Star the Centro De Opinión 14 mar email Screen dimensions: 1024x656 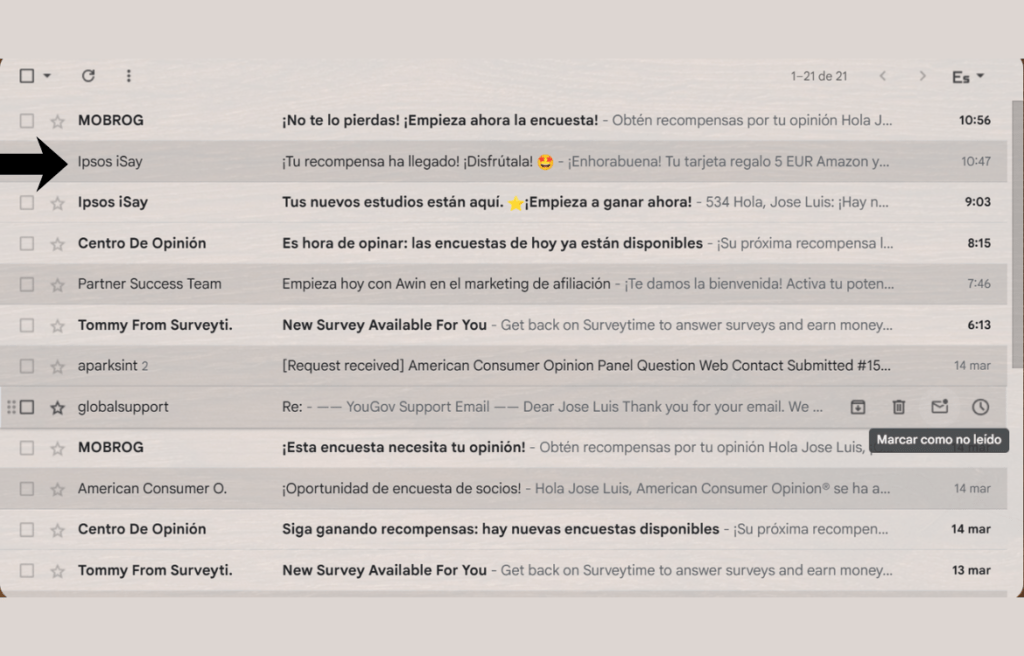point(57,530)
